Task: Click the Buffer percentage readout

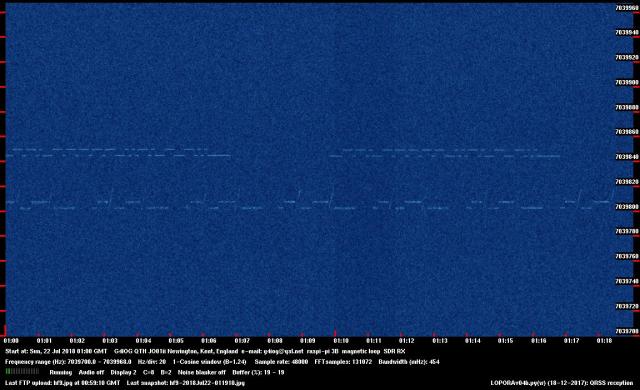Action: (258, 372)
